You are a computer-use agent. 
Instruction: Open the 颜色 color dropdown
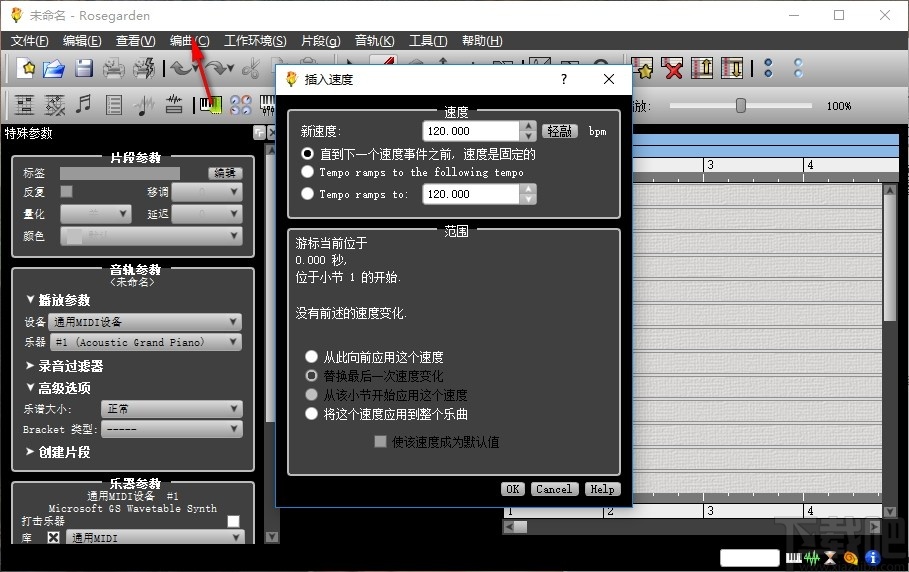[x=151, y=236]
